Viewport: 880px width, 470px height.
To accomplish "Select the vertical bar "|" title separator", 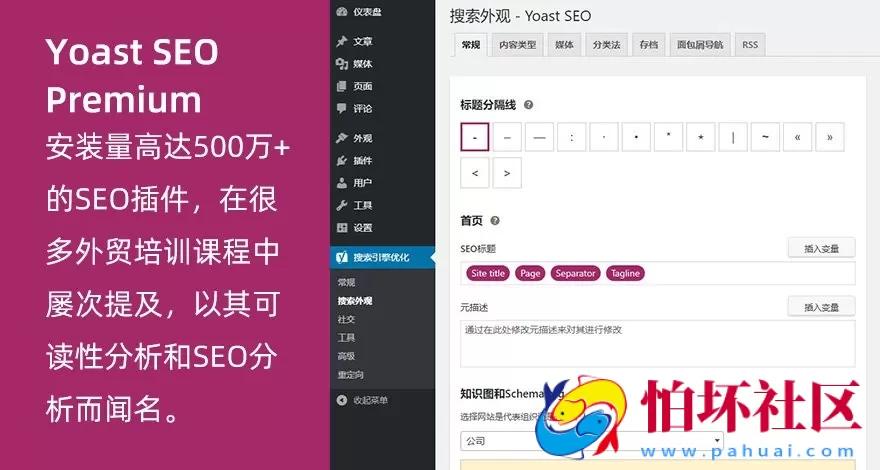I will point(733,137).
